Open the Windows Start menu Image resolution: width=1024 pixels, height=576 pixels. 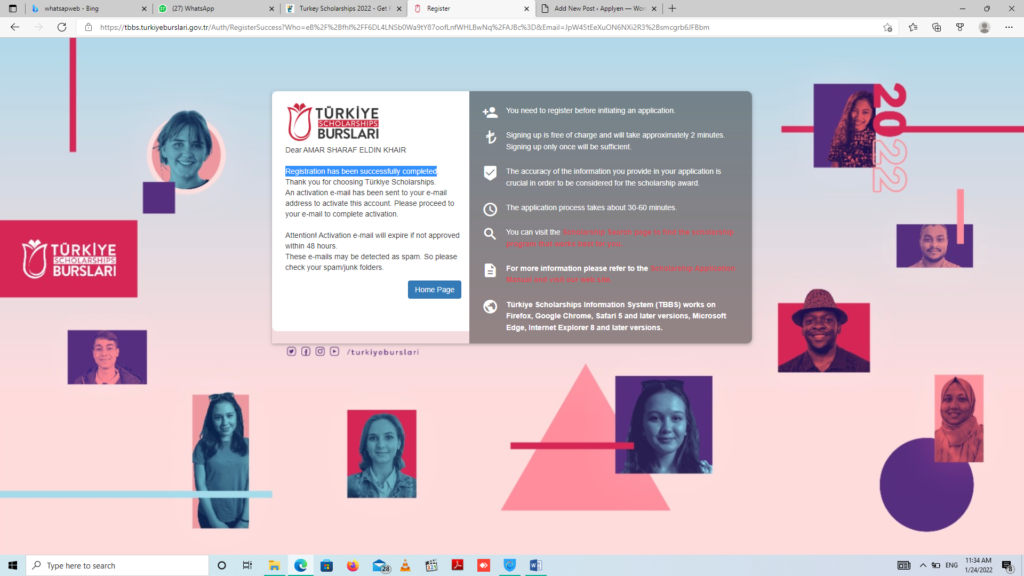click(12, 566)
